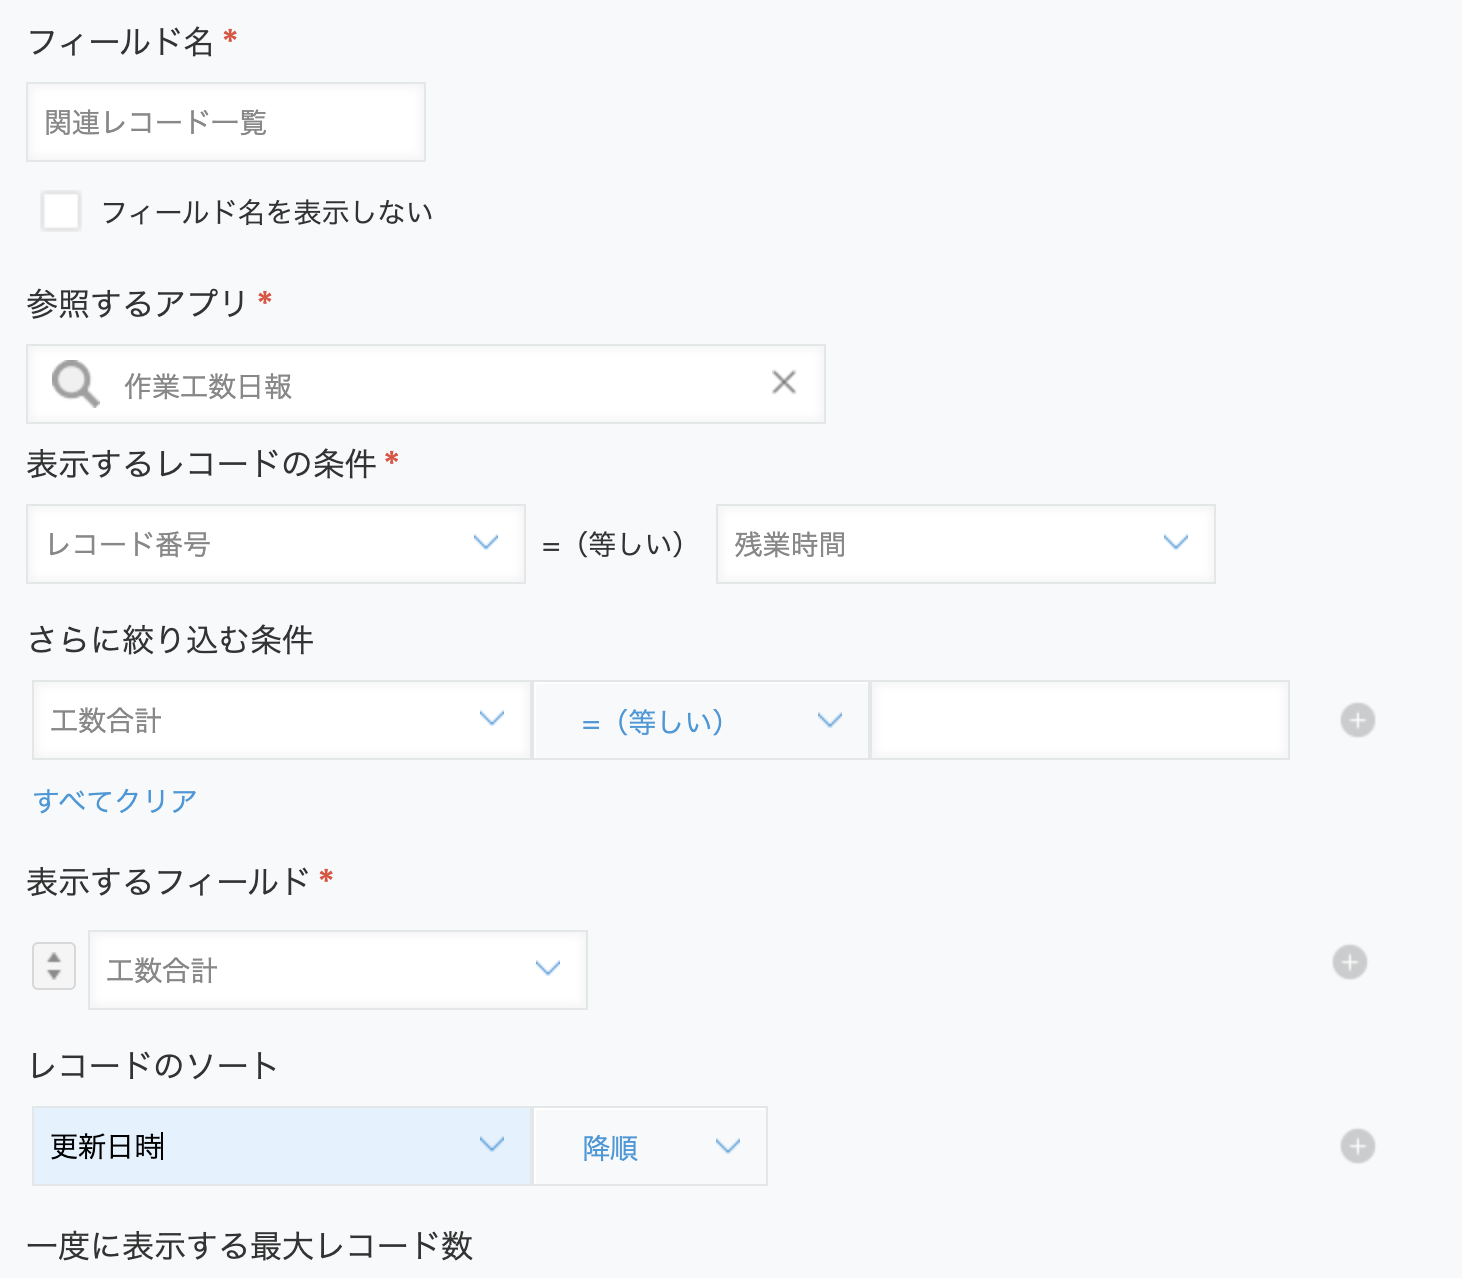
Task: Open the レコード番号 condition dropdown
Action: (276, 544)
